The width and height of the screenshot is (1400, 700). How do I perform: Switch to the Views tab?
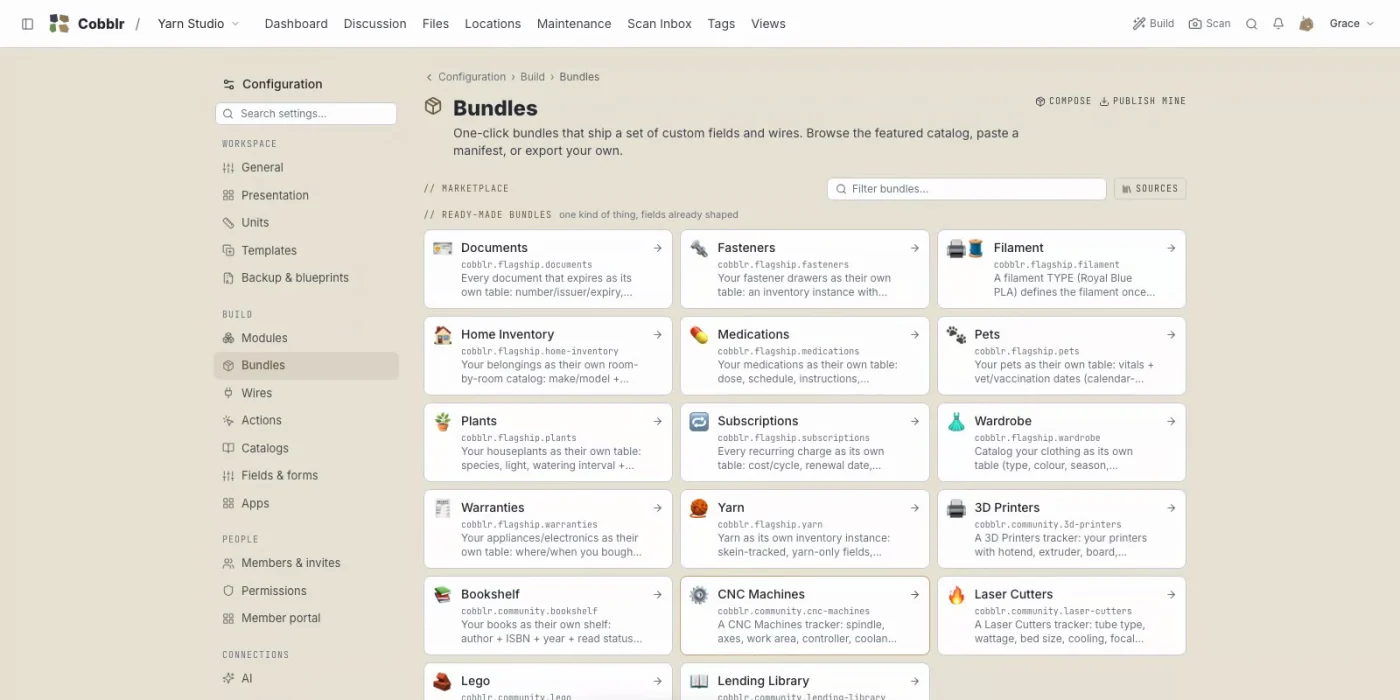click(768, 24)
